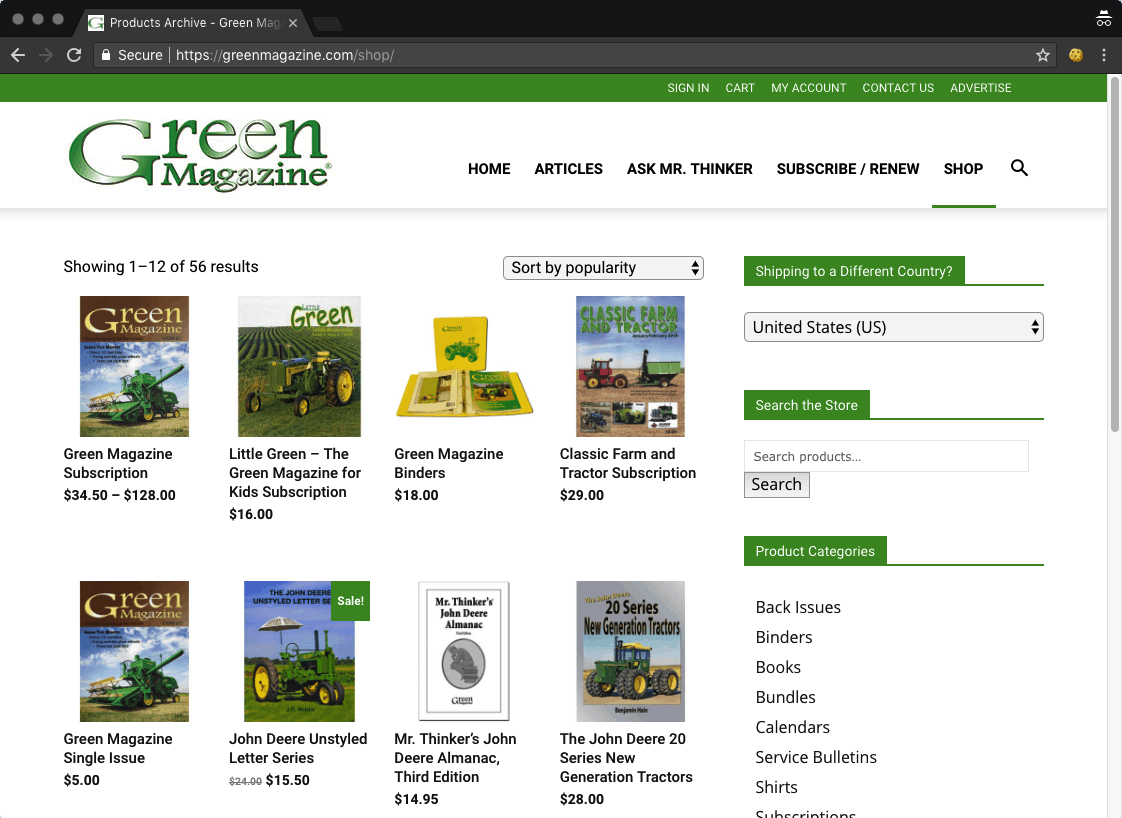Image resolution: width=1122 pixels, height=818 pixels.
Task: Go to HOME in the main menu
Action: [x=489, y=169]
